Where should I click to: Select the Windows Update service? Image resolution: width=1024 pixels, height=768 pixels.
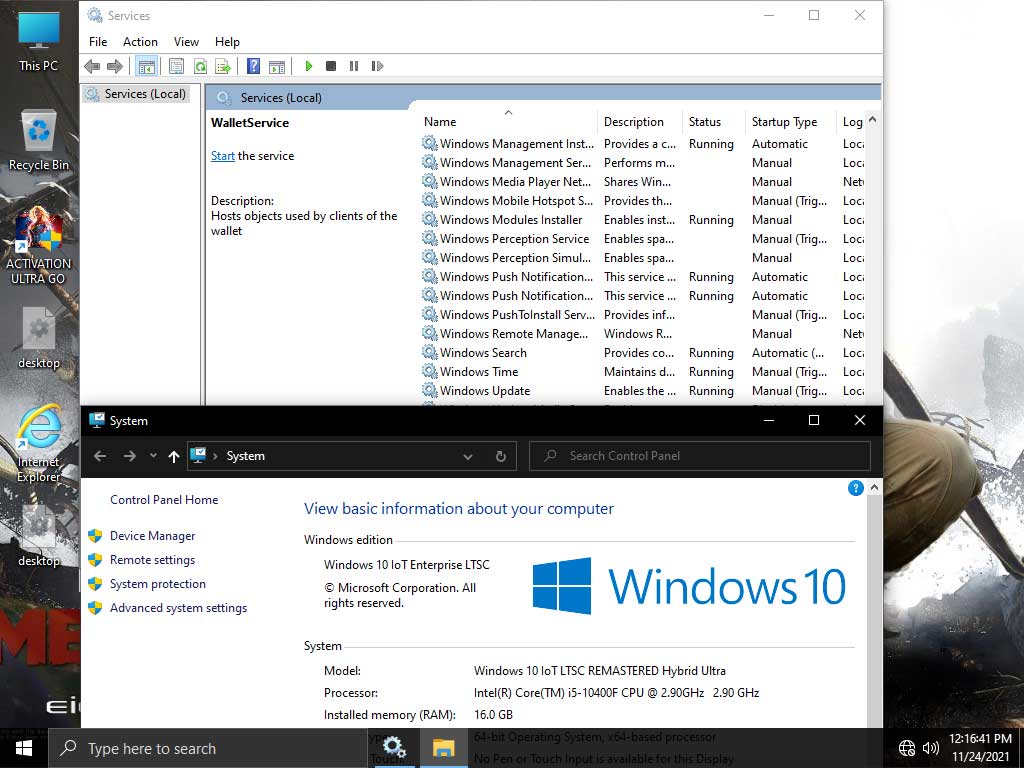point(643,391)
